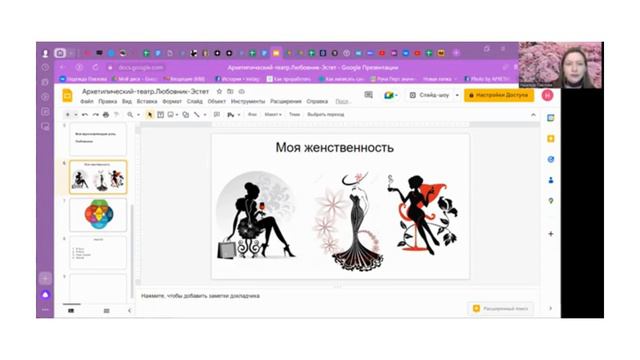
Task: Switch to filmstrip view icon
Action: click(x=71, y=311)
